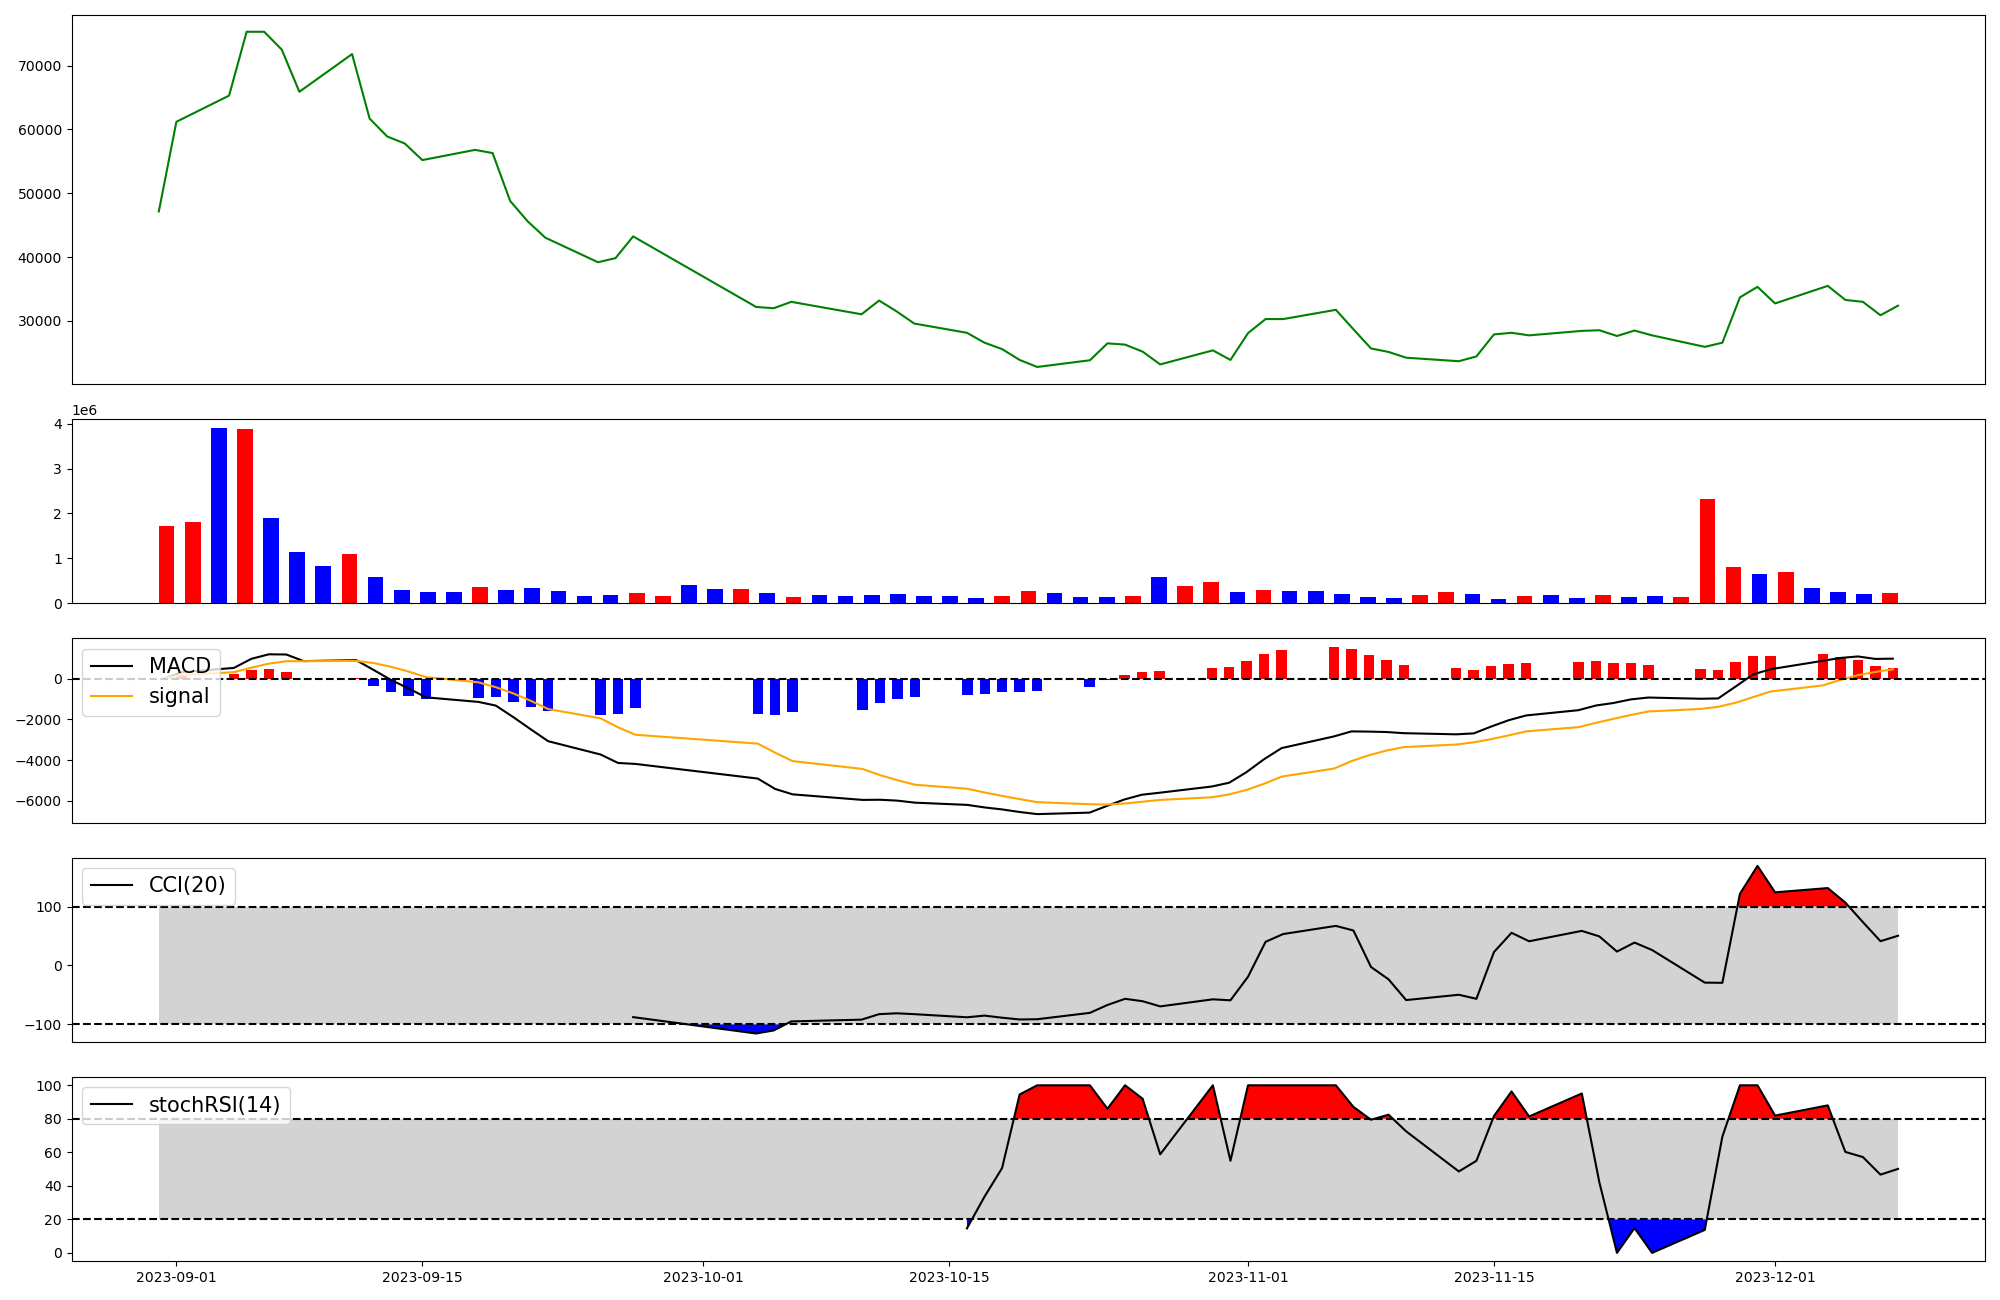
Task: Click the 2023-10-15 date label
Action: point(949,1277)
